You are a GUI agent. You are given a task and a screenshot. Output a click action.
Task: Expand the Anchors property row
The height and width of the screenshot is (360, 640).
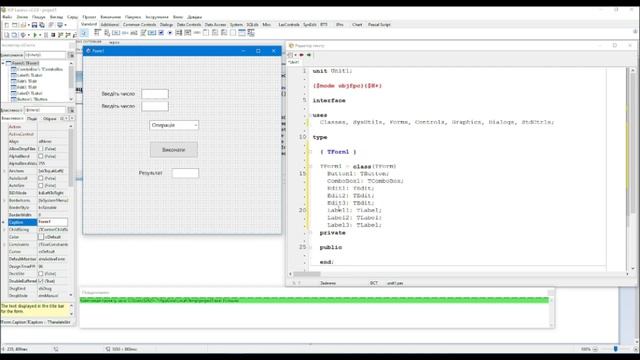point(4,171)
